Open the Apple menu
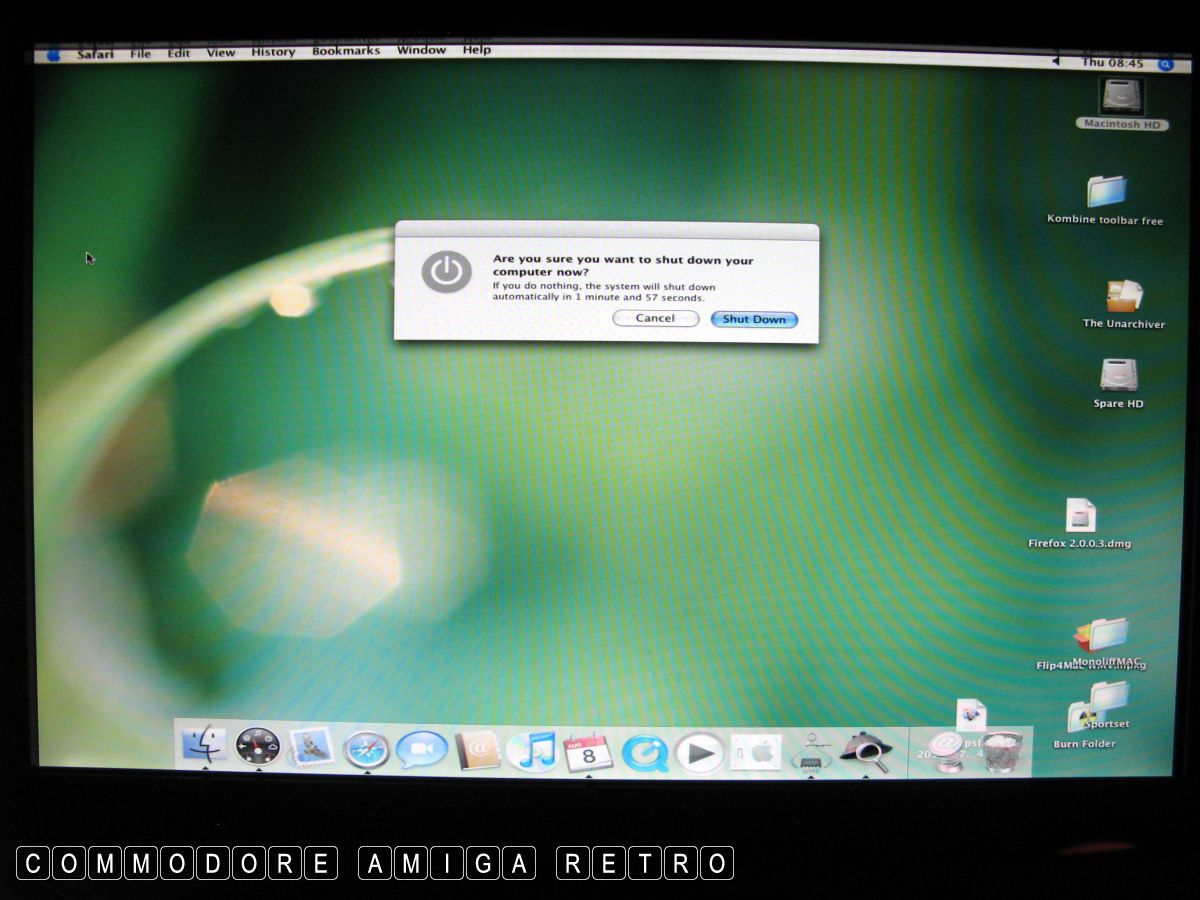1200x900 pixels. [54, 54]
